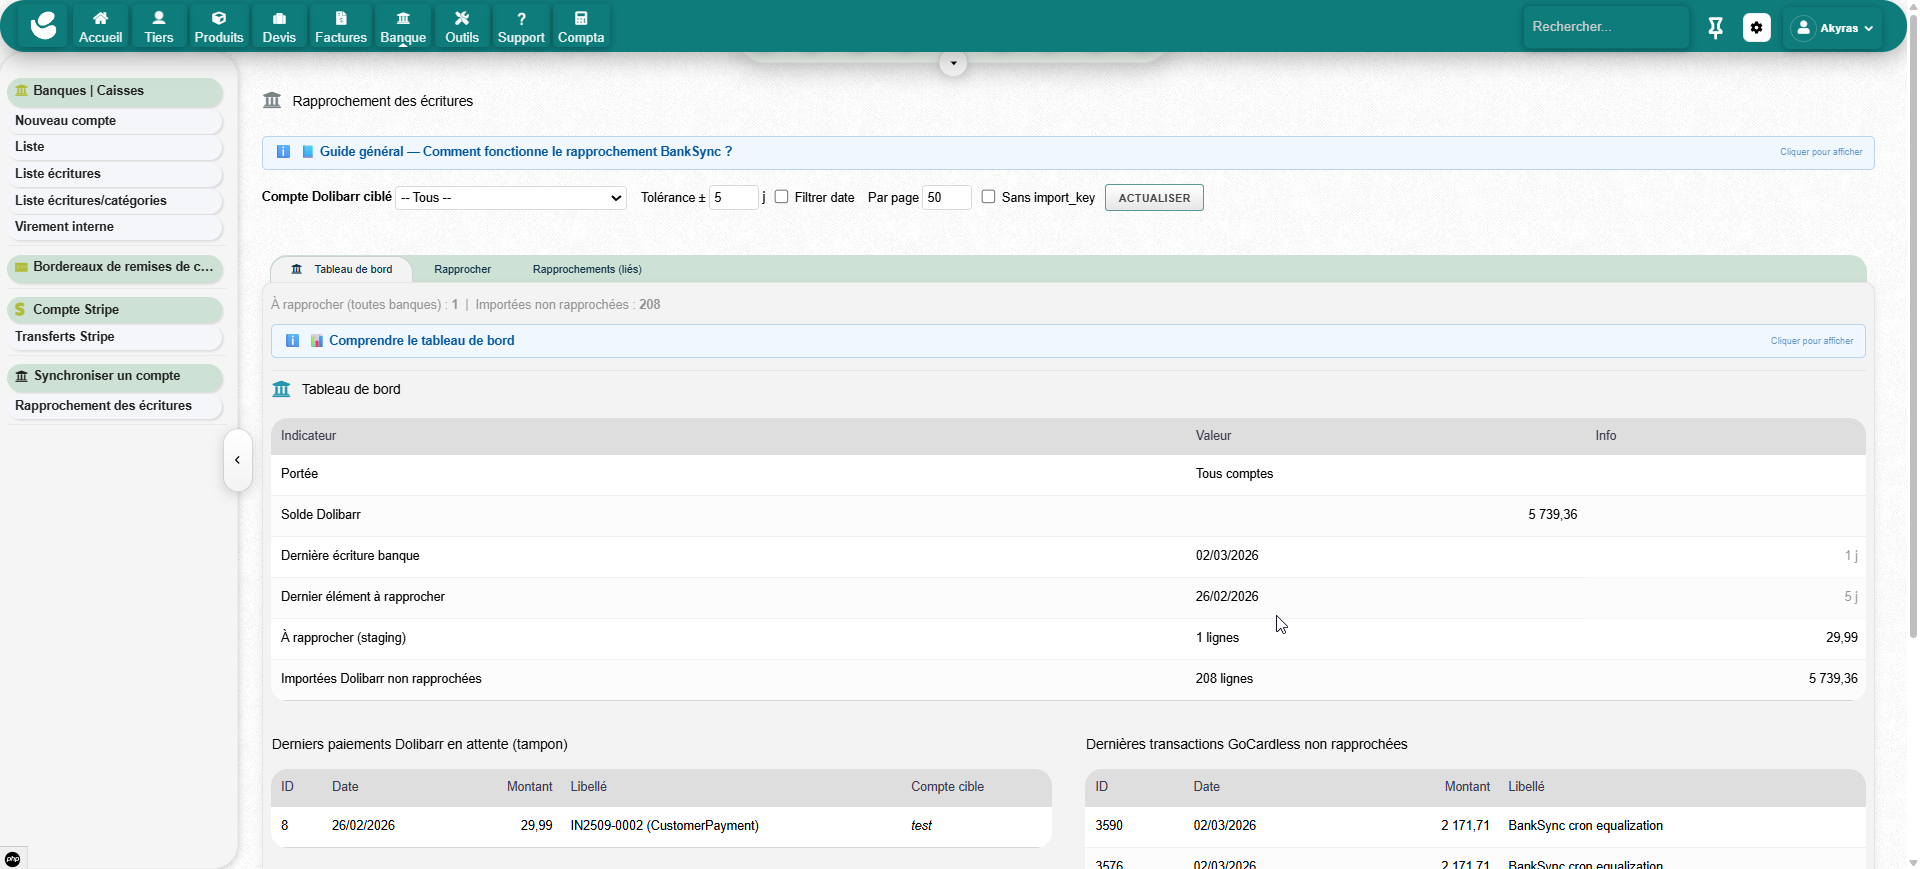The width and height of the screenshot is (1920, 869).
Task: Click the ACTUALISER button
Action: coord(1154,198)
